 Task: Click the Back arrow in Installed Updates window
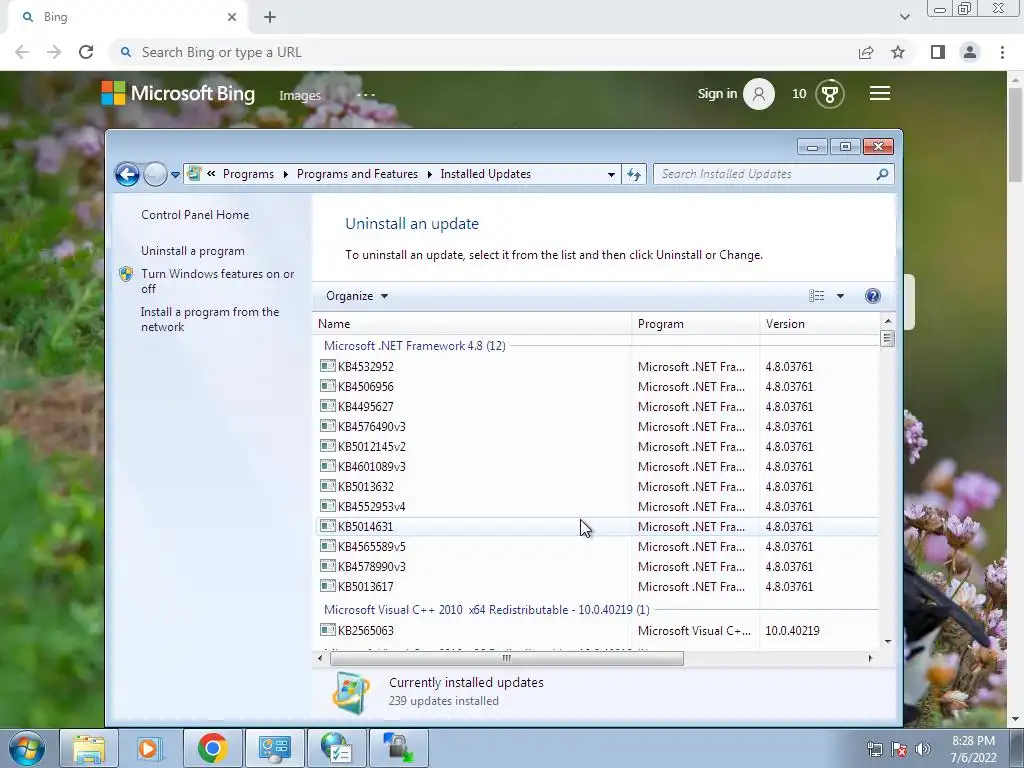(x=127, y=174)
